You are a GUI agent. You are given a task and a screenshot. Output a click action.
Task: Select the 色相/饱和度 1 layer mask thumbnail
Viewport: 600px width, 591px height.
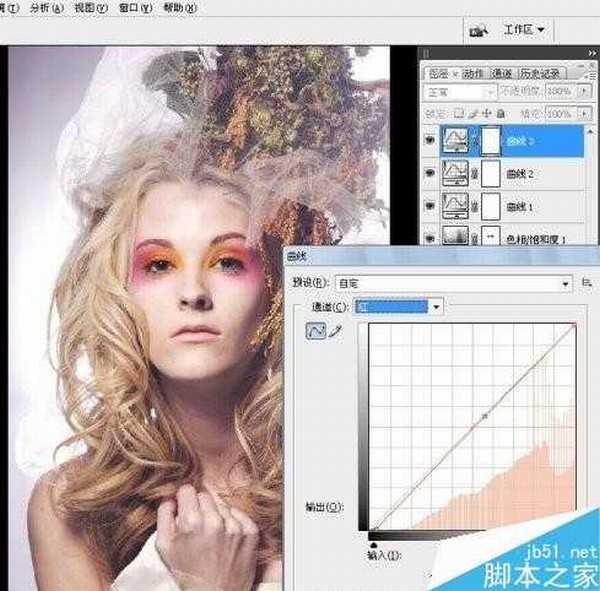(491, 235)
